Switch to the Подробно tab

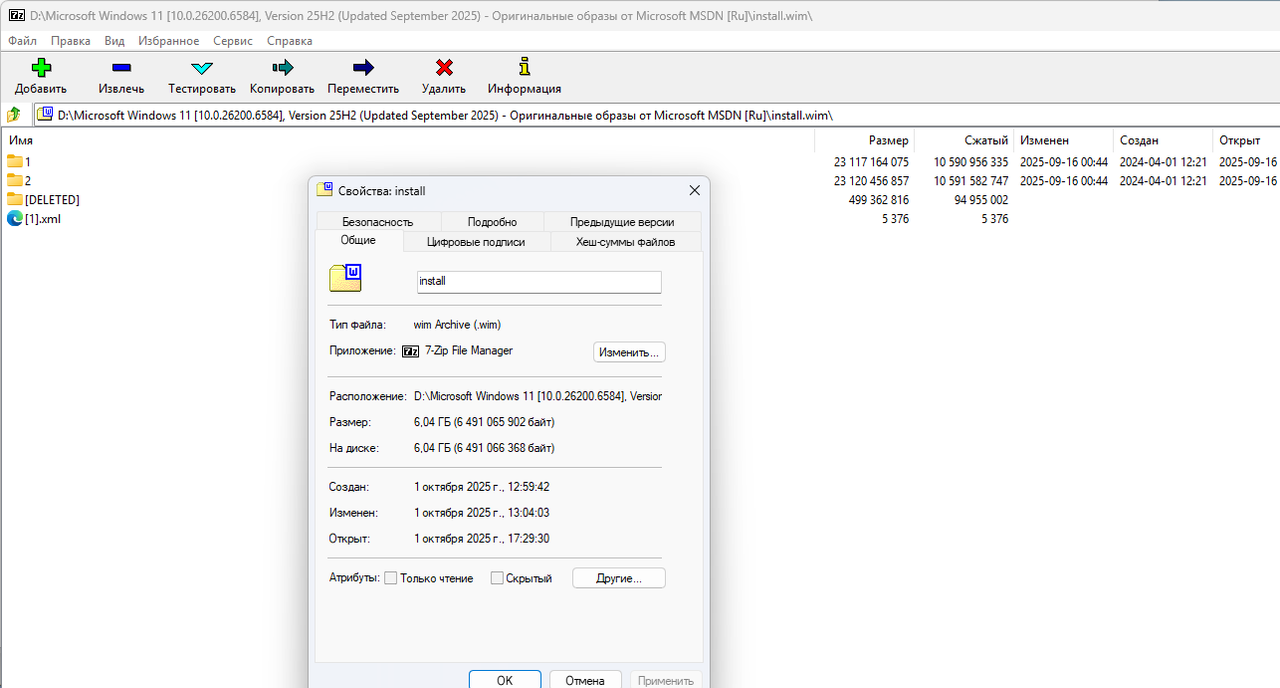tap(492, 222)
